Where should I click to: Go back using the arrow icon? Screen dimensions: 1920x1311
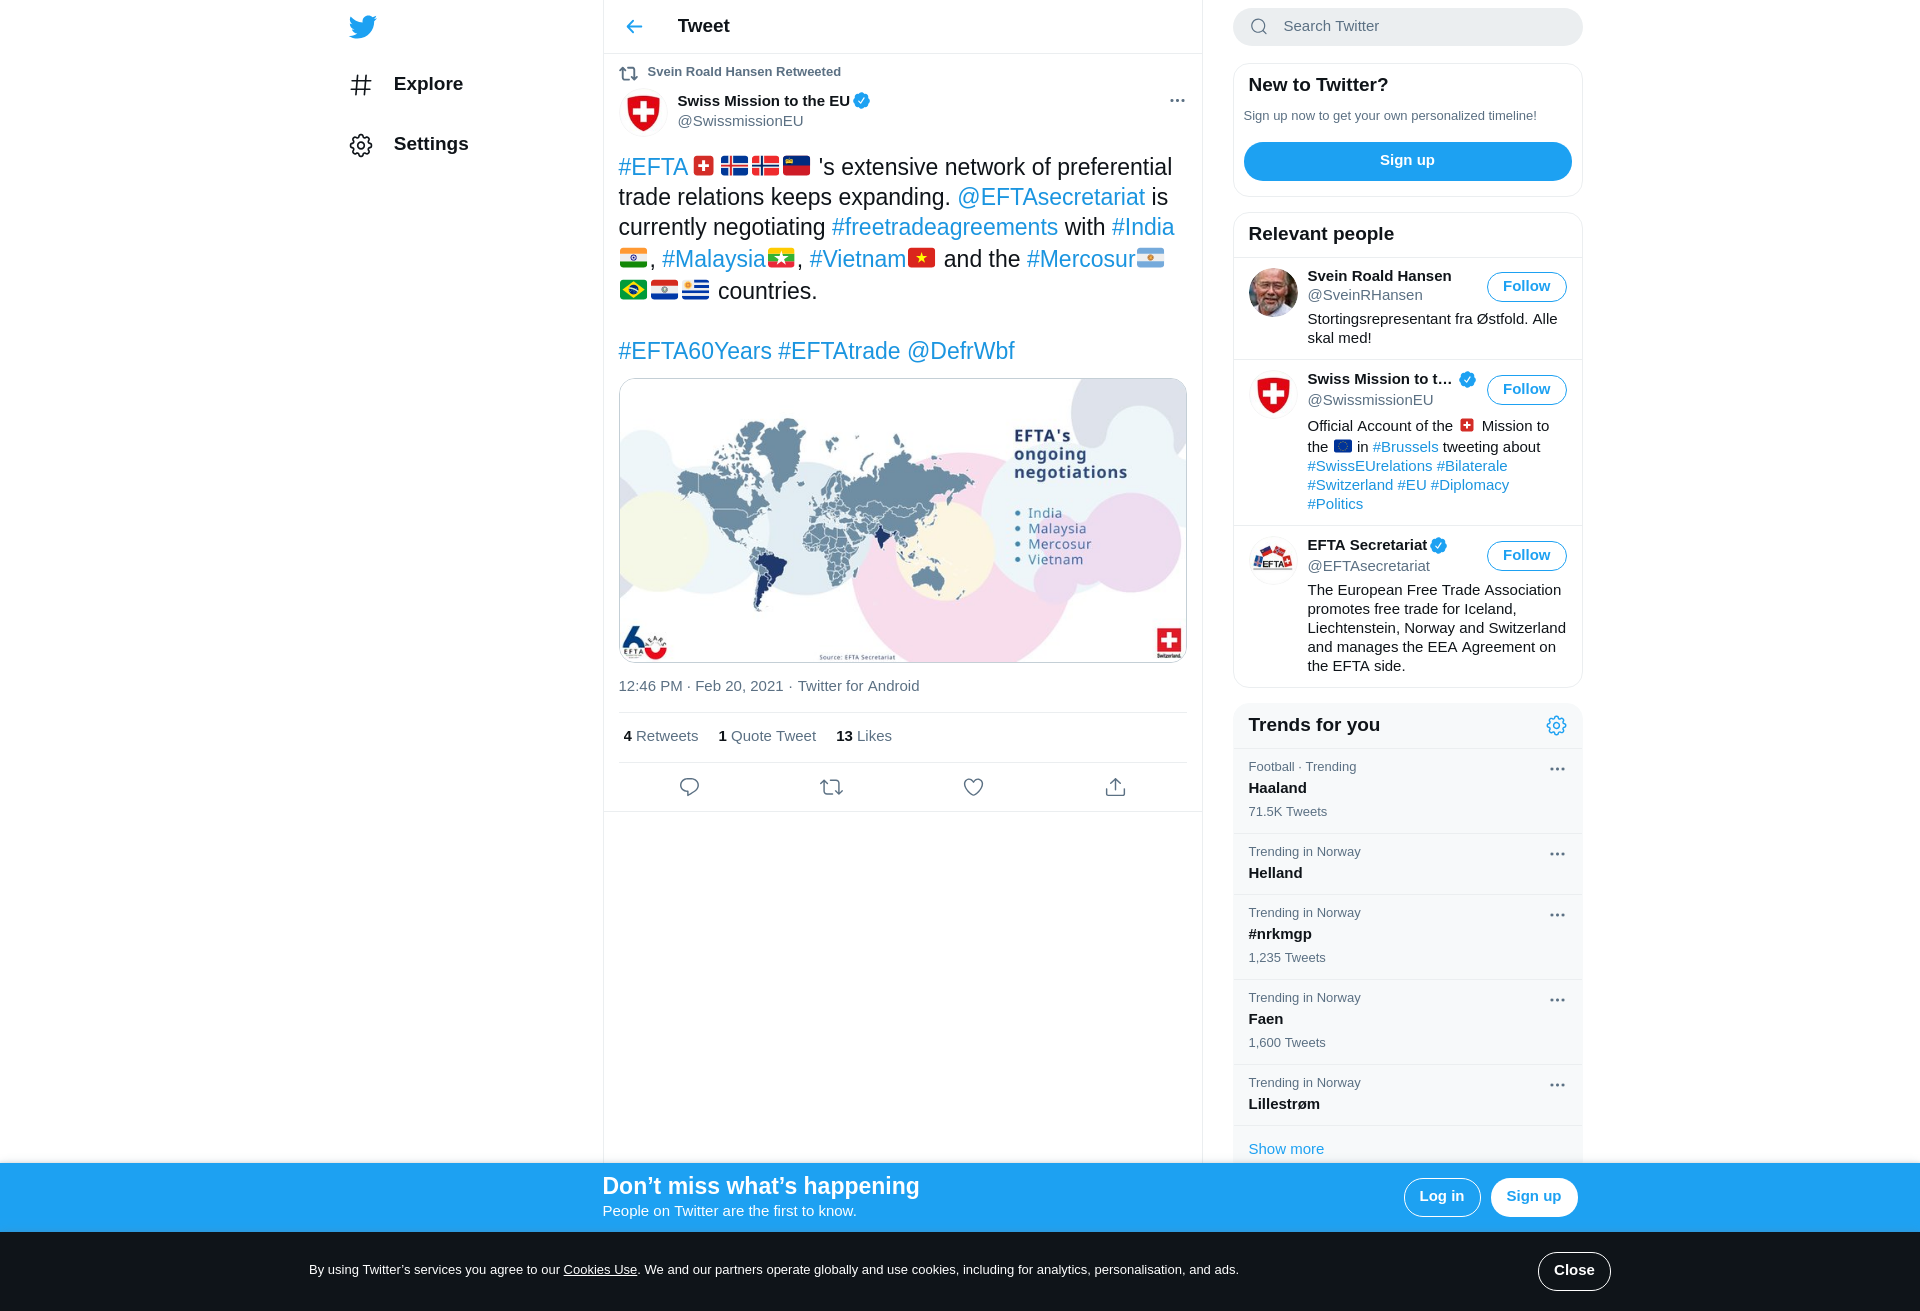pos(634,26)
